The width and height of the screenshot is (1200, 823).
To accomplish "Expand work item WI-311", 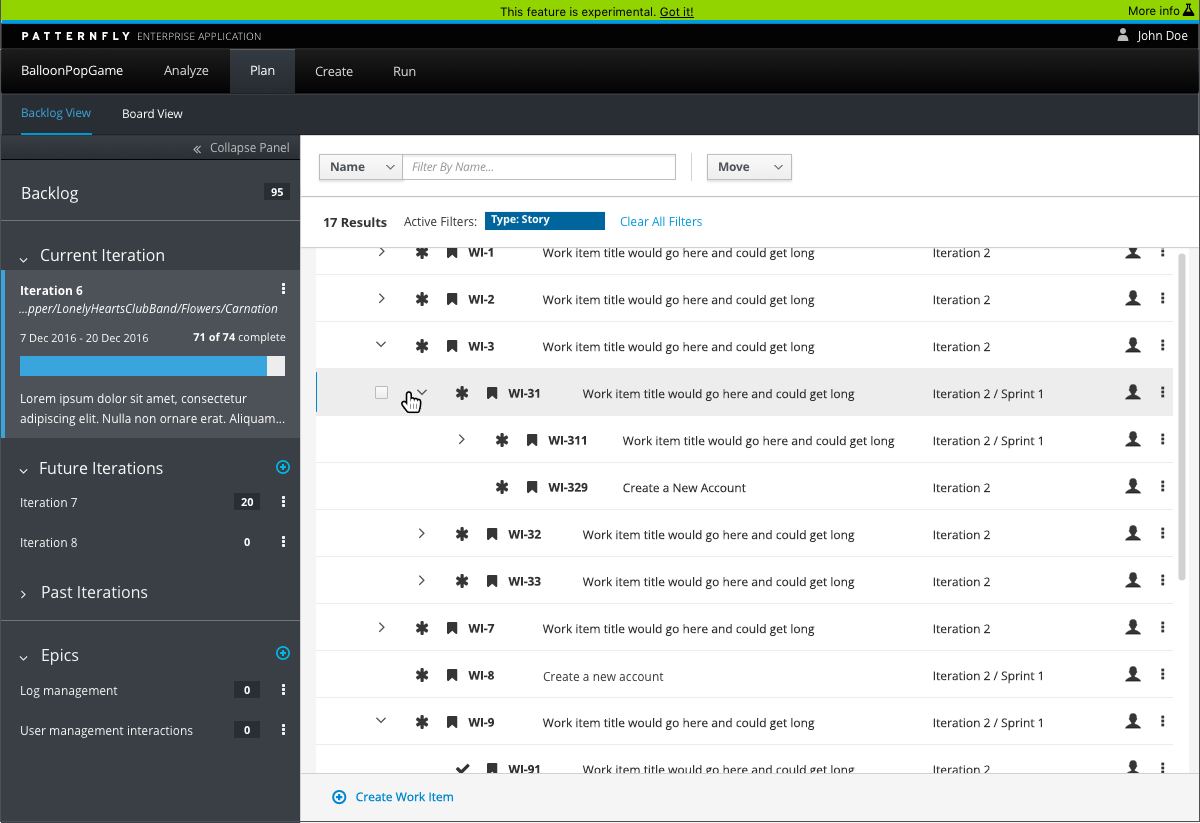I will click(461, 439).
